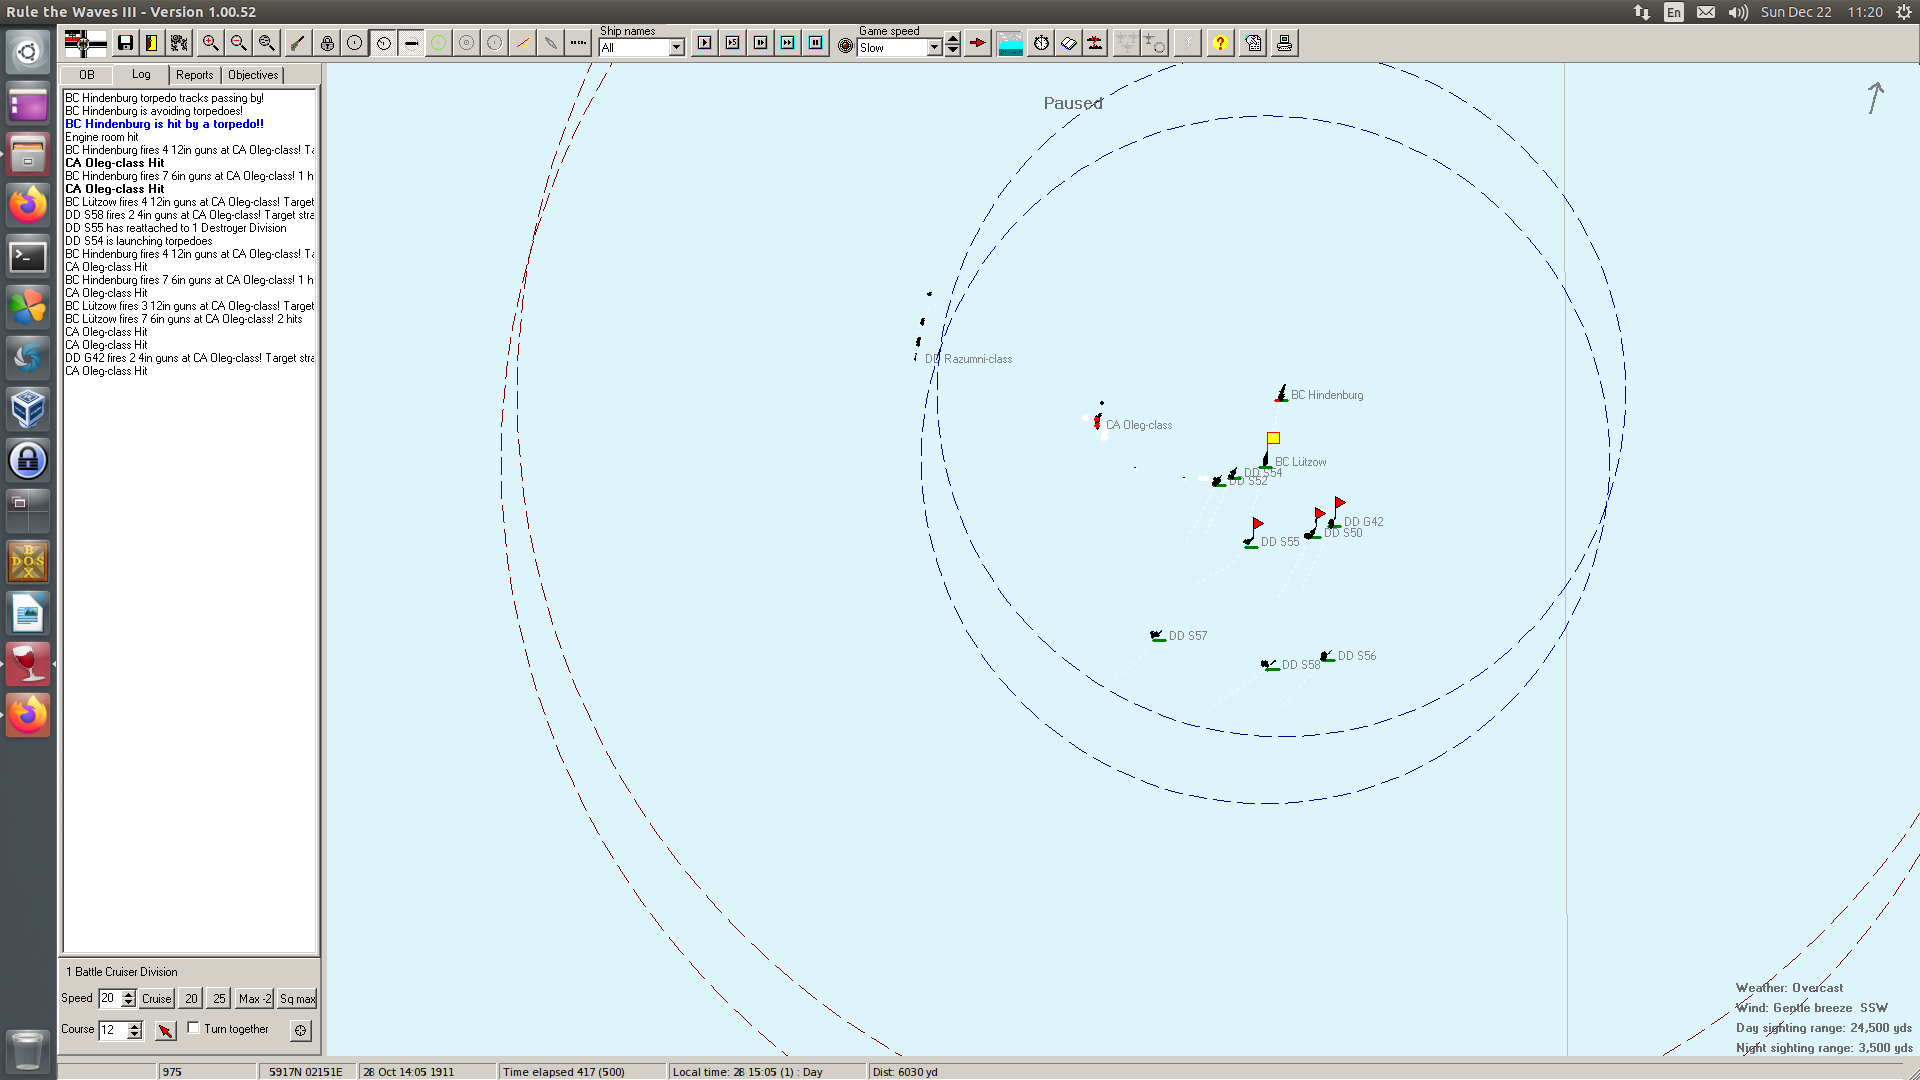Click the lightning bolt toolbar icon
Screen dimensions: 1920x1080
click(x=1188, y=43)
